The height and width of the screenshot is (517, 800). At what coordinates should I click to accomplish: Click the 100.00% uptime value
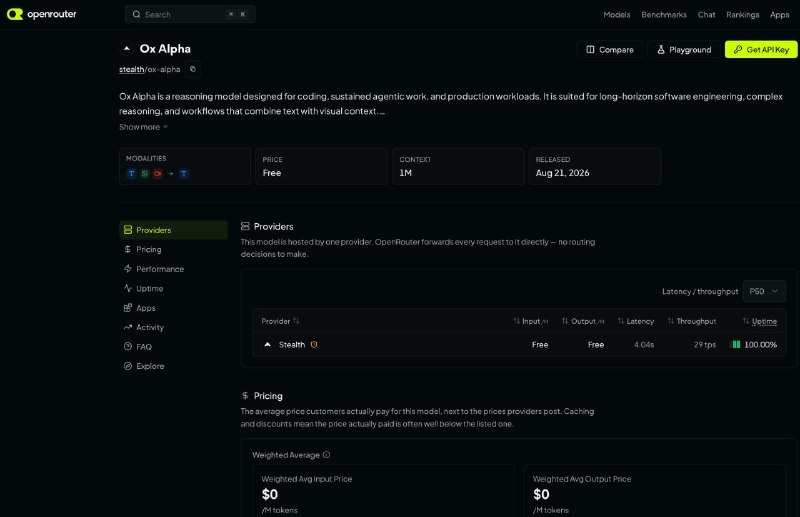(761, 344)
